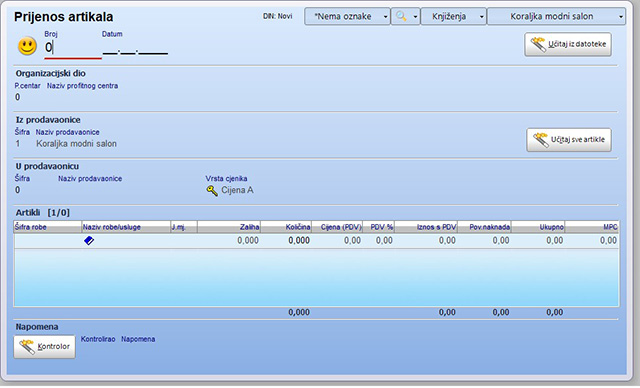640x388 pixels.
Task: Click Koraljka modni salon store name in Iz prodavaonice
Action: [76, 144]
